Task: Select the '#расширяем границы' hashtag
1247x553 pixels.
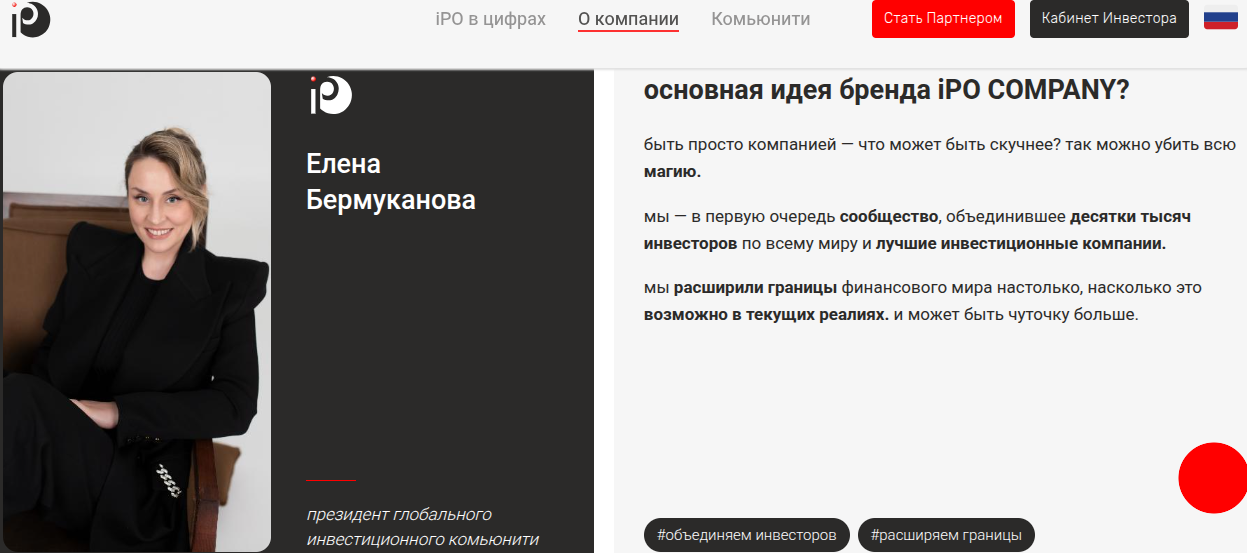Action: tap(945, 535)
